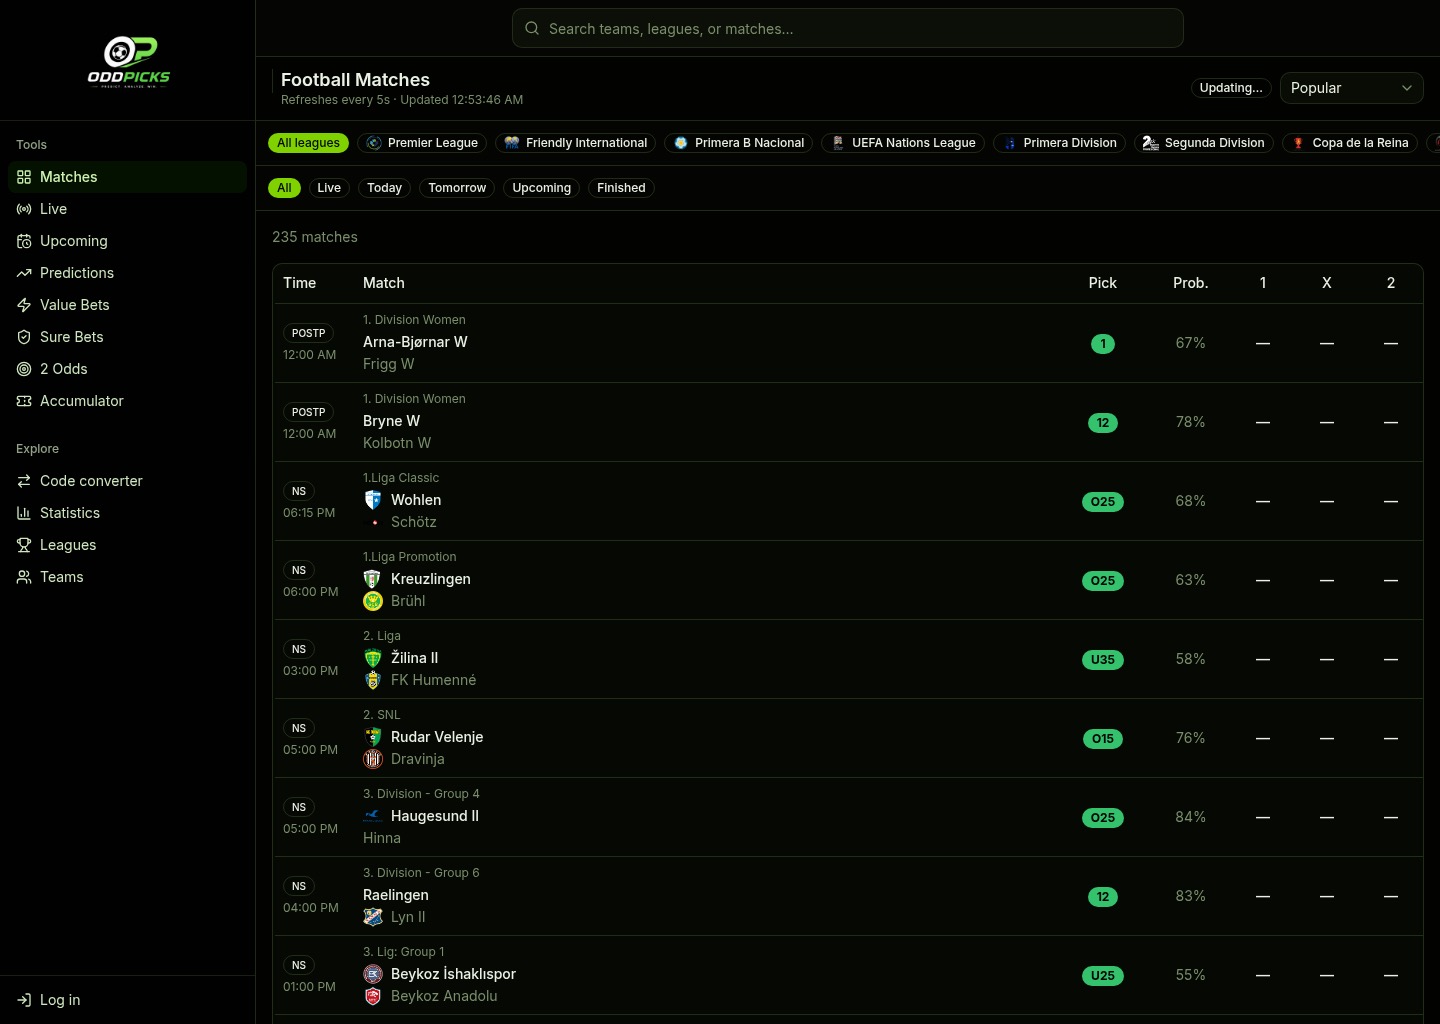Screen dimensions: 1440x1024
Task: Open Predictions page in sidebar
Action: 127,273
